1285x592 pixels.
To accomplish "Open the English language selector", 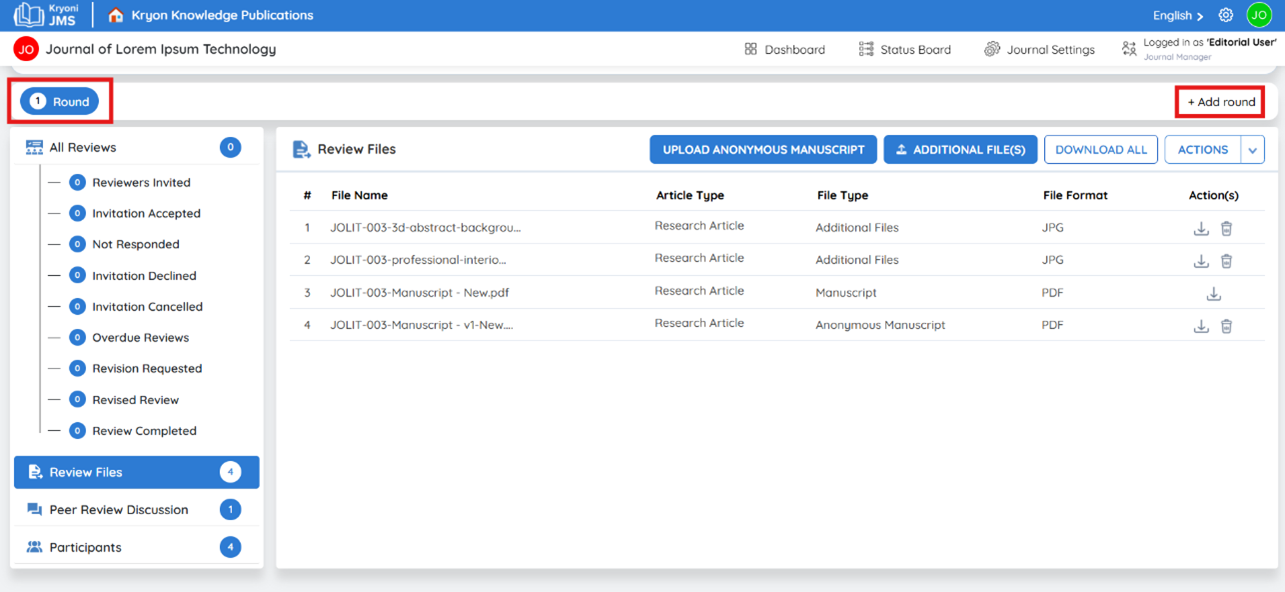I will (1178, 15).
